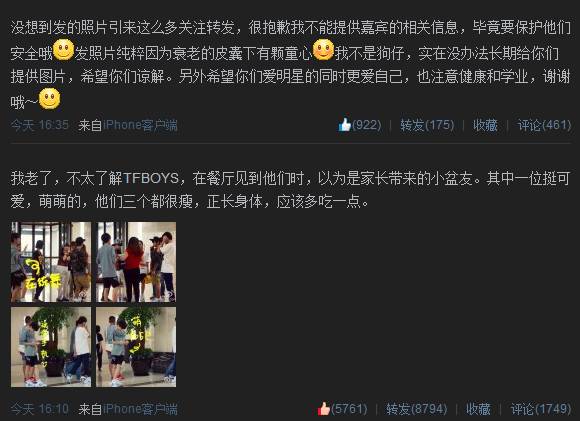The width and height of the screenshot is (580, 421).
Task: Repost the first post via 转发(175)
Action: point(427,125)
